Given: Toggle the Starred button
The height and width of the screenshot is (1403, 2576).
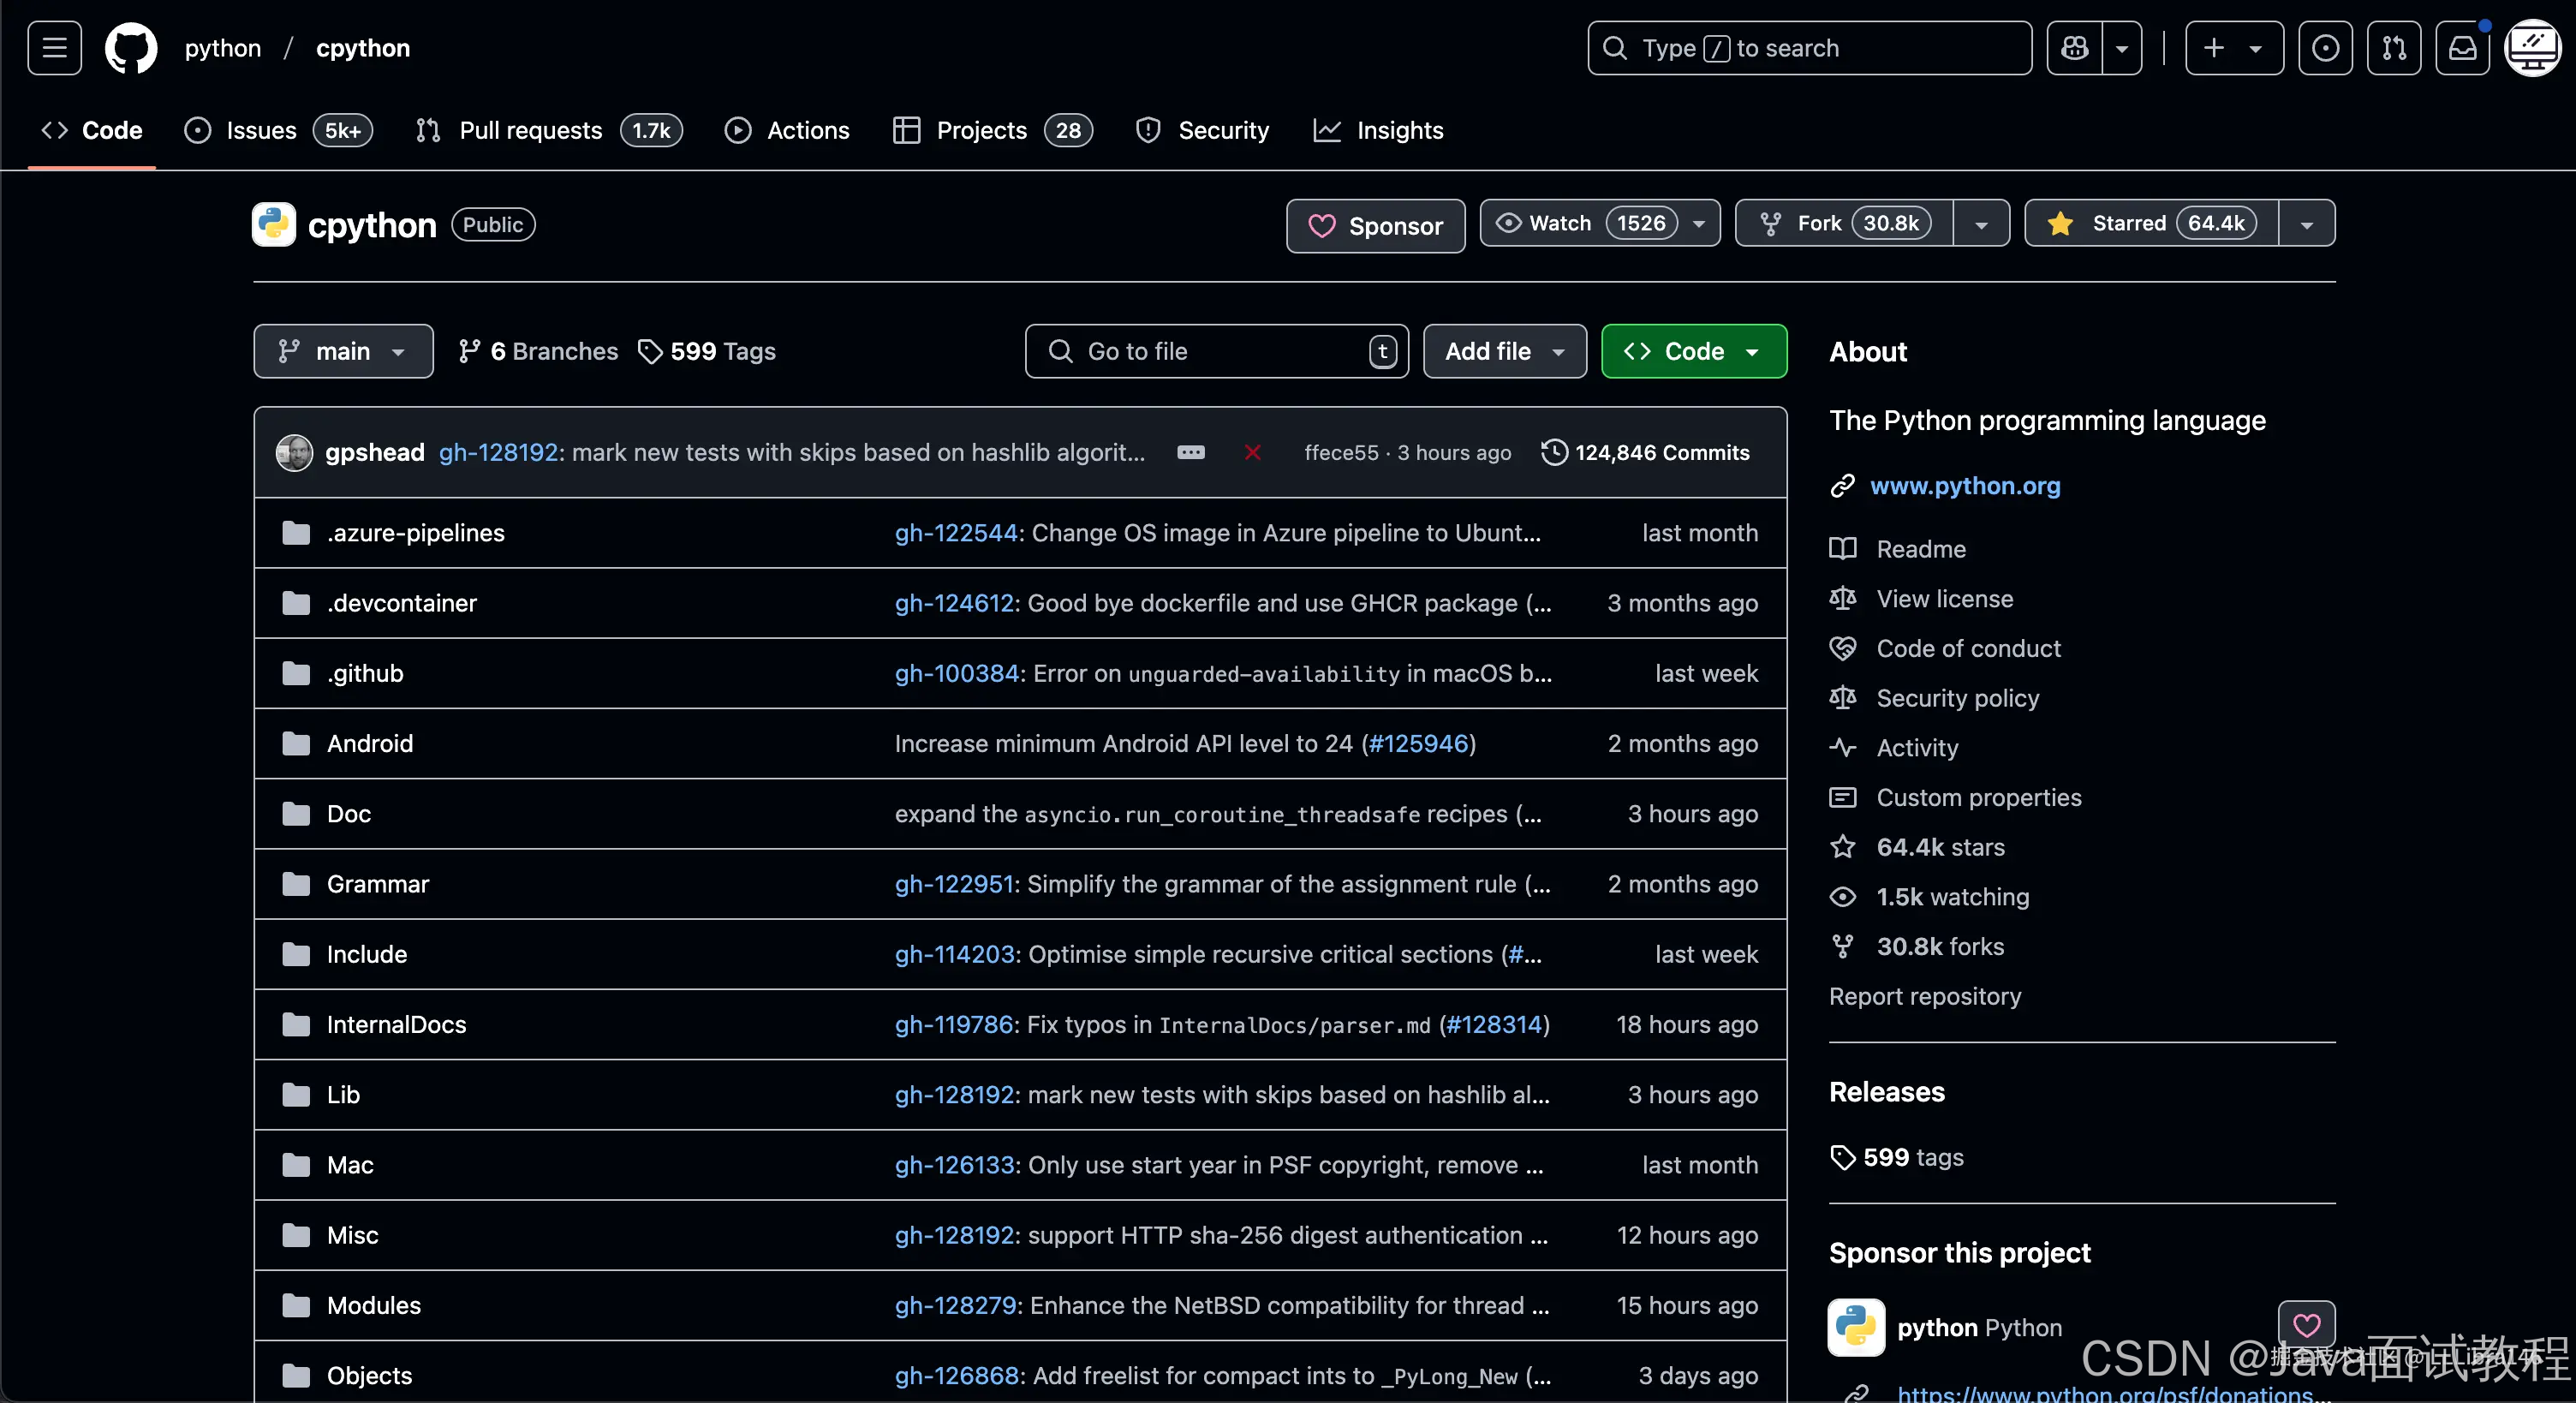Looking at the screenshot, I should tap(2152, 223).
